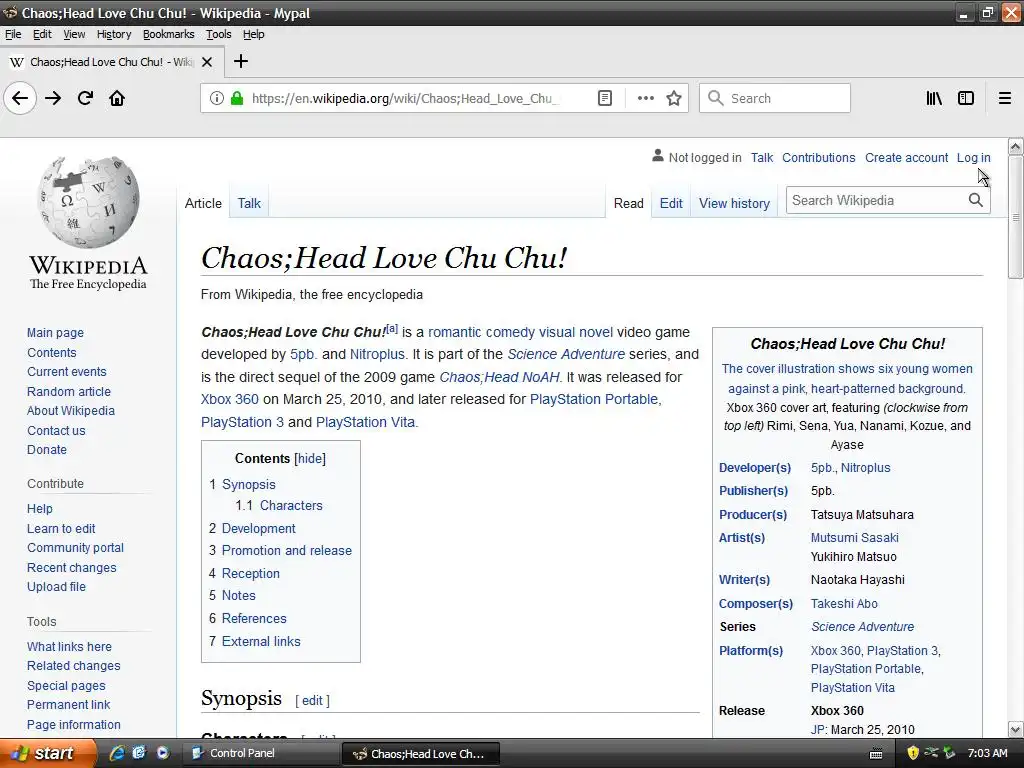Open Recent changes sidebar link
Image resolution: width=1024 pixels, height=768 pixels.
tap(71, 568)
